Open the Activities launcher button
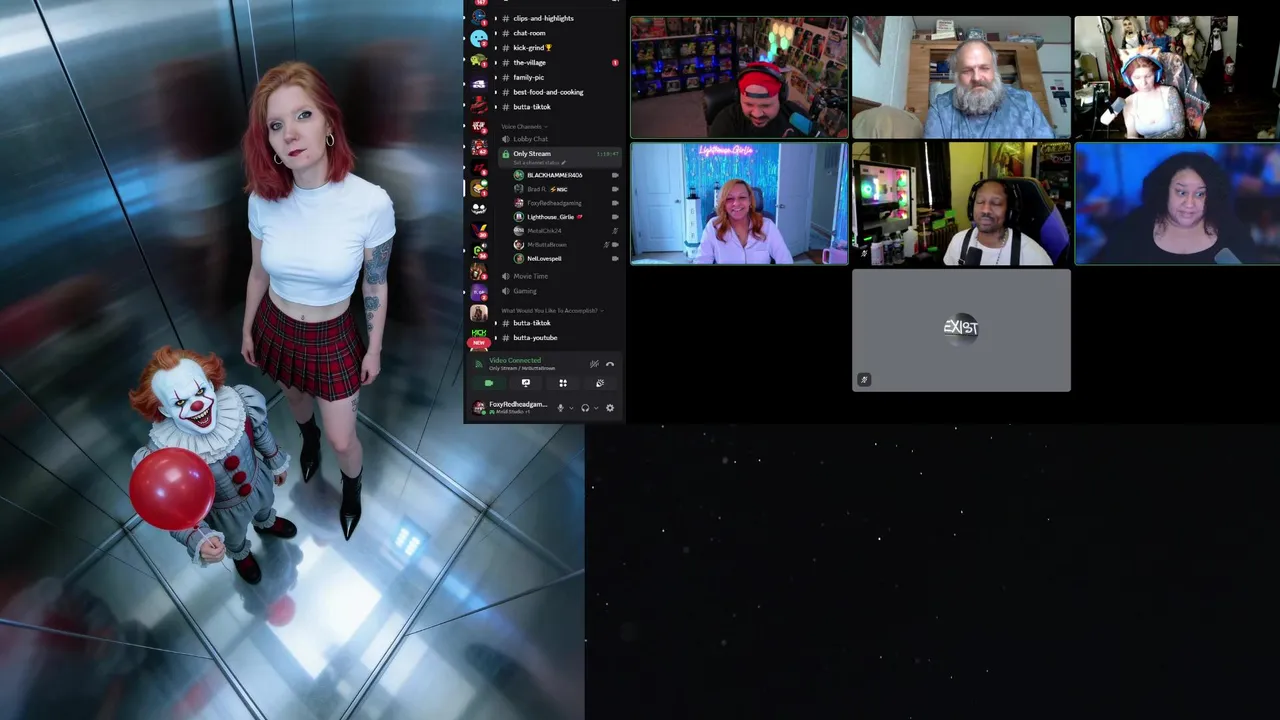1280x720 pixels. [562, 383]
